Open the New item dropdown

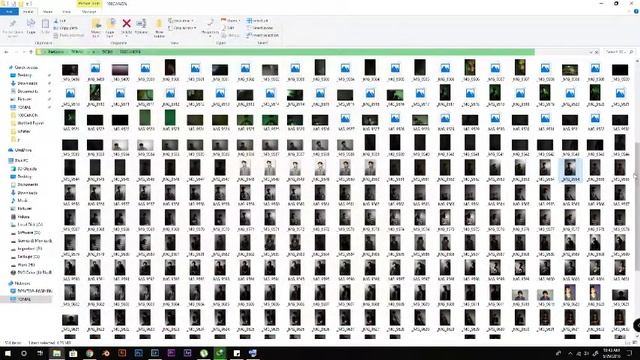pos(181,20)
